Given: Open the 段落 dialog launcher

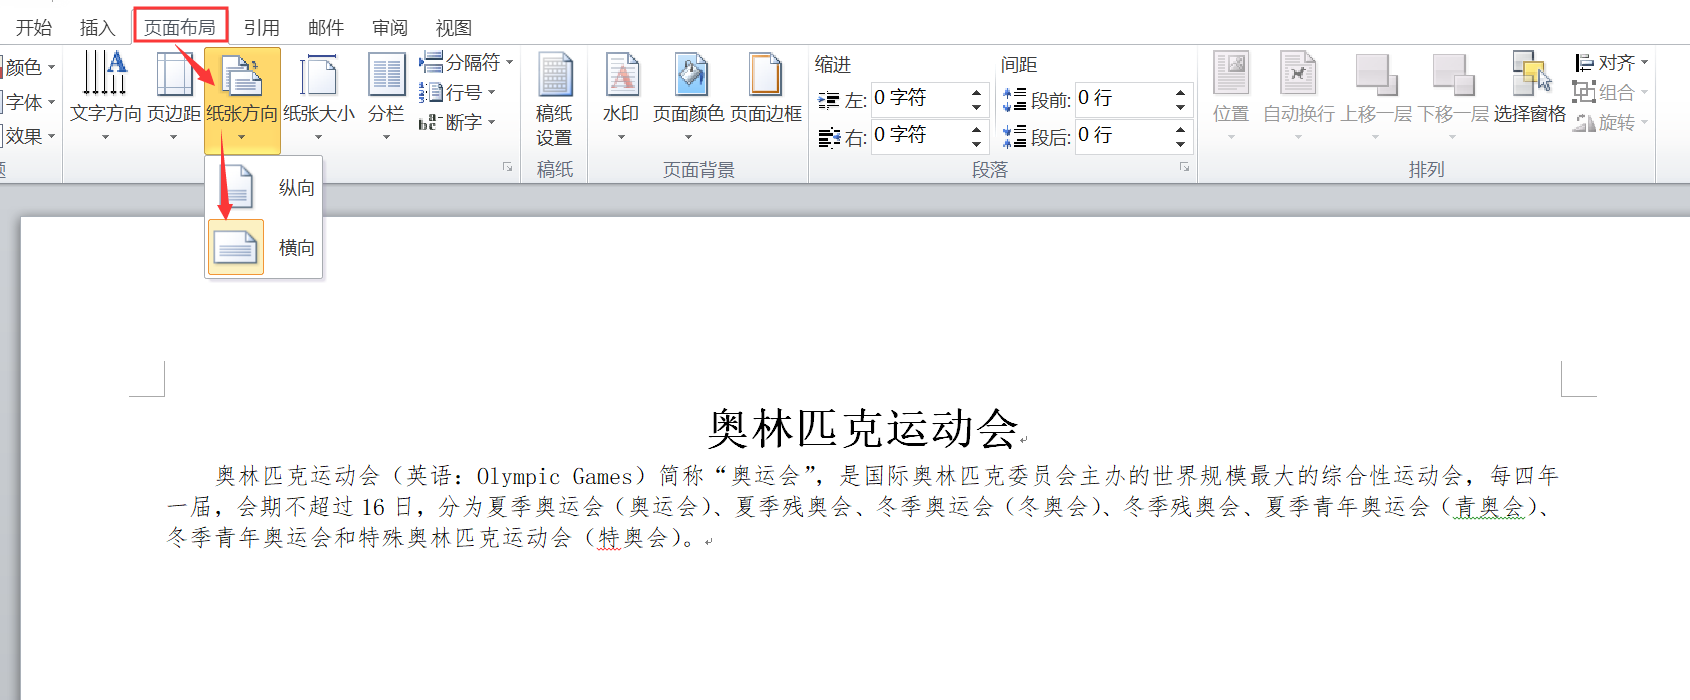Looking at the screenshot, I should [x=1185, y=168].
